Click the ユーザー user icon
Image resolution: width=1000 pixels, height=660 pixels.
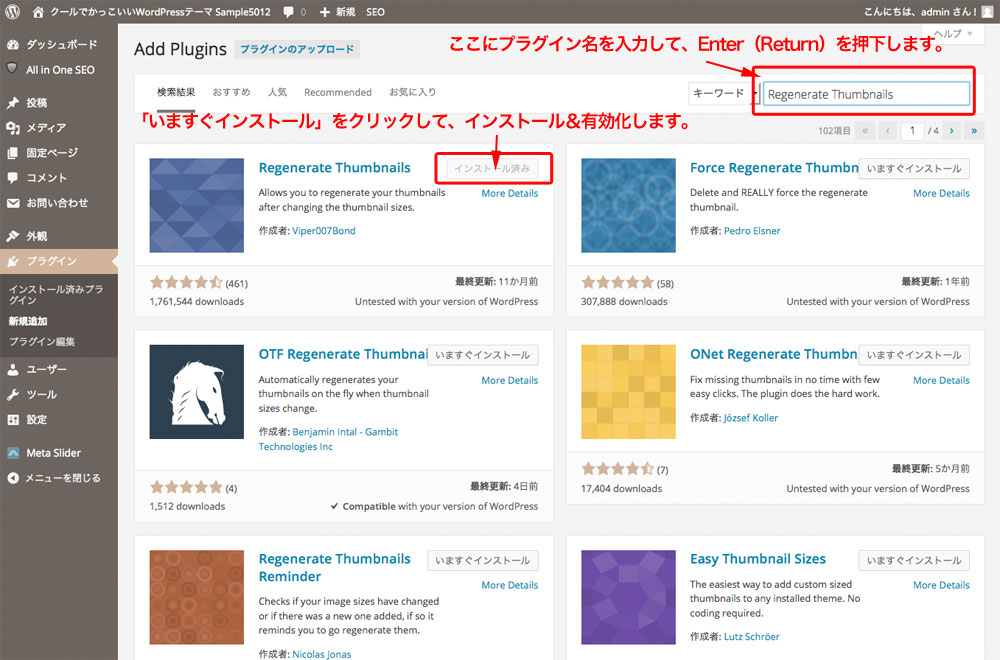pyautogui.click(x=13, y=369)
